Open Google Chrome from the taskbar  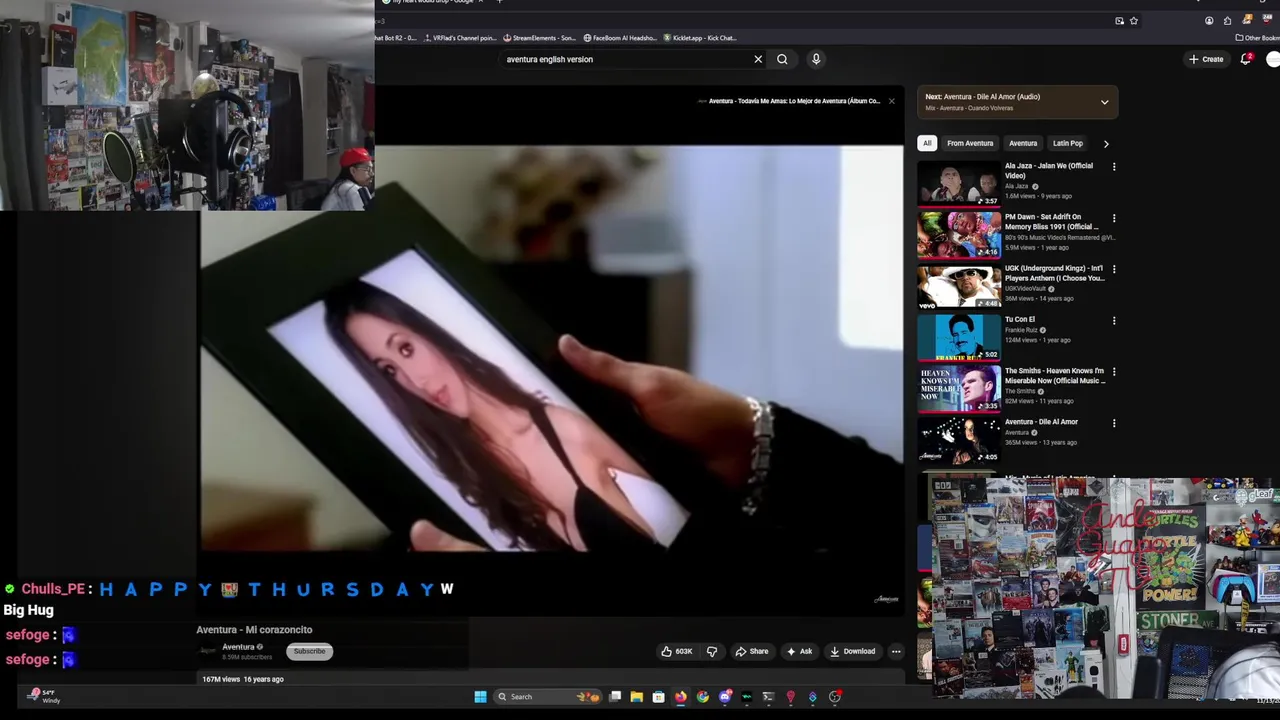tap(703, 697)
